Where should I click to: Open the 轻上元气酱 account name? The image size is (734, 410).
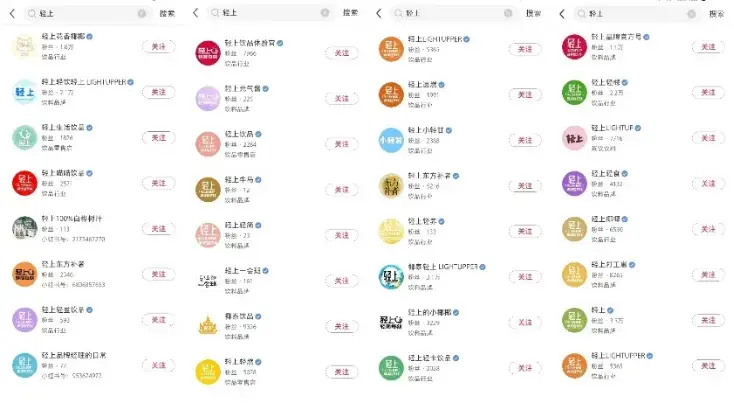pos(242,88)
